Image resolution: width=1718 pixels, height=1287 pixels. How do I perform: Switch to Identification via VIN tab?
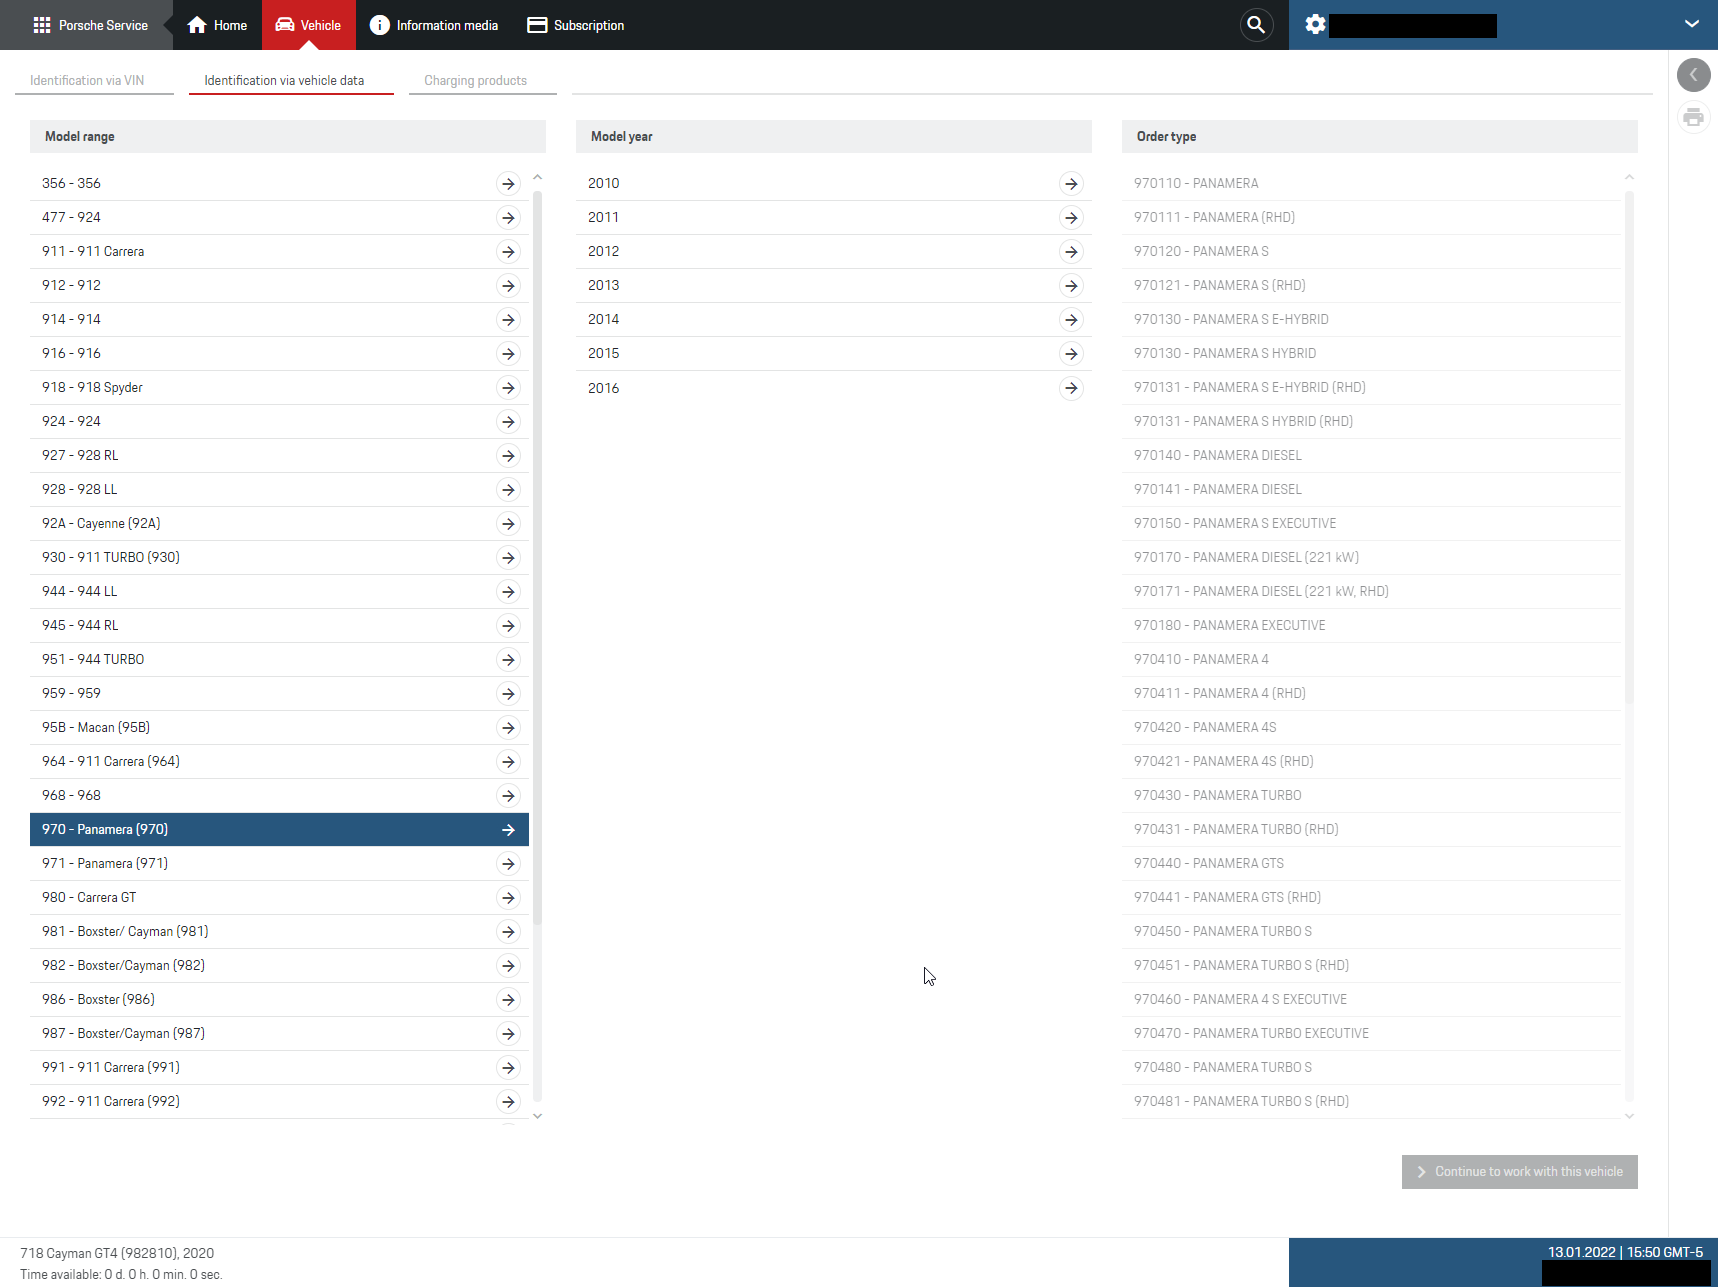pyautogui.click(x=87, y=81)
